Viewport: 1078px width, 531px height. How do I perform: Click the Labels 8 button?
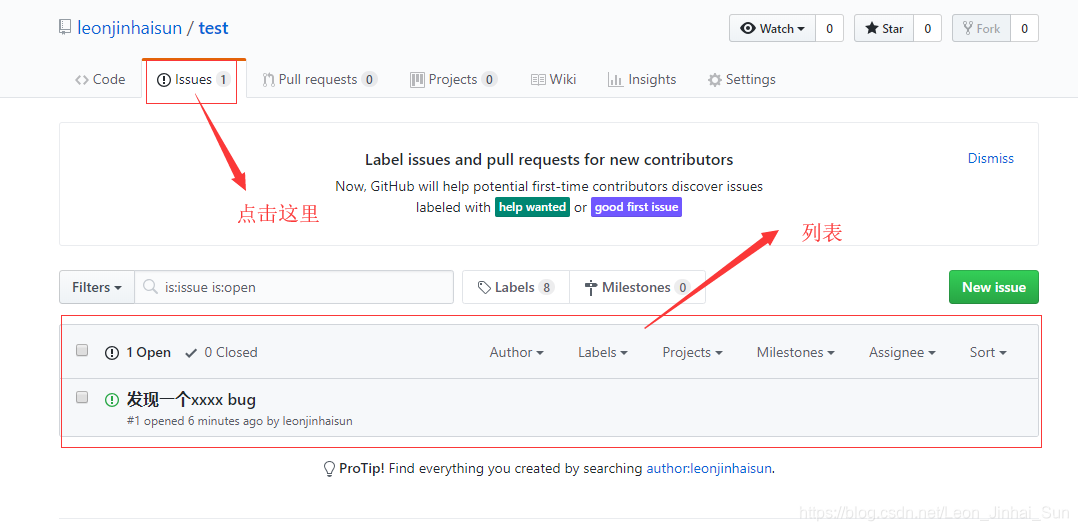pyautogui.click(x=516, y=287)
